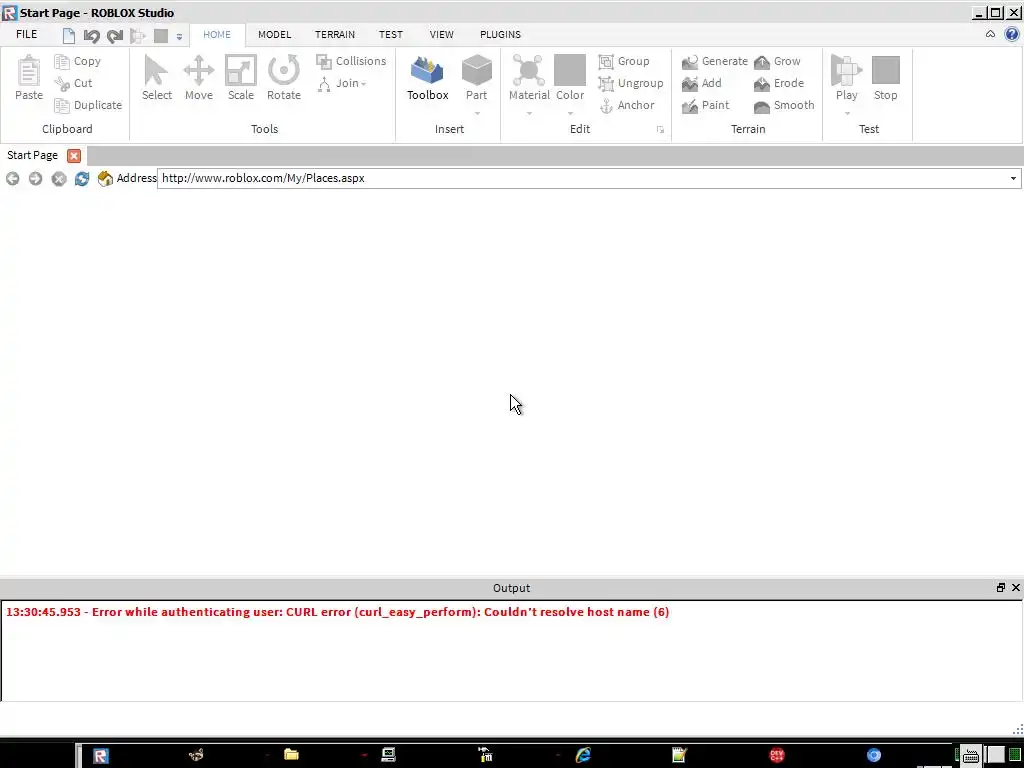The width and height of the screenshot is (1024, 768).
Task: Close the Start Page tab
Action: click(x=74, y=156)
